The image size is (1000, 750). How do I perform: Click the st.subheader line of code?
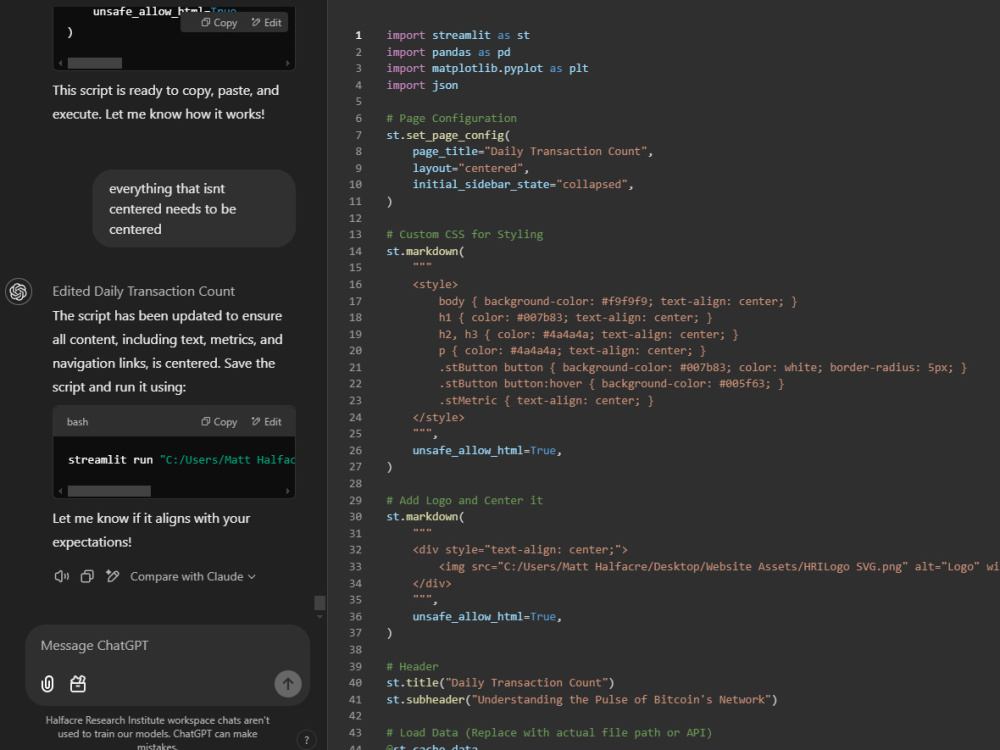582,700
